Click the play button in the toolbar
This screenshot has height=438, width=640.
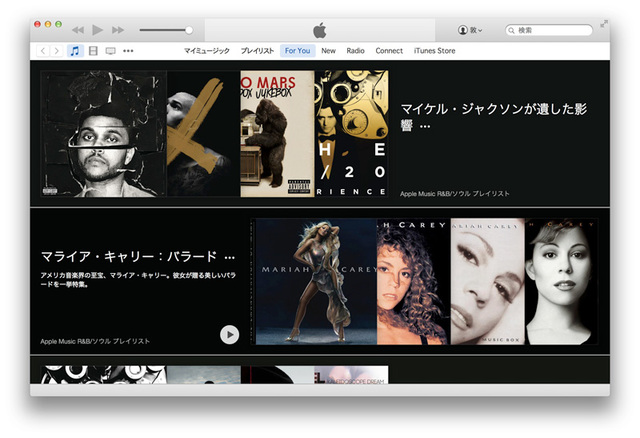coord(98,30)
